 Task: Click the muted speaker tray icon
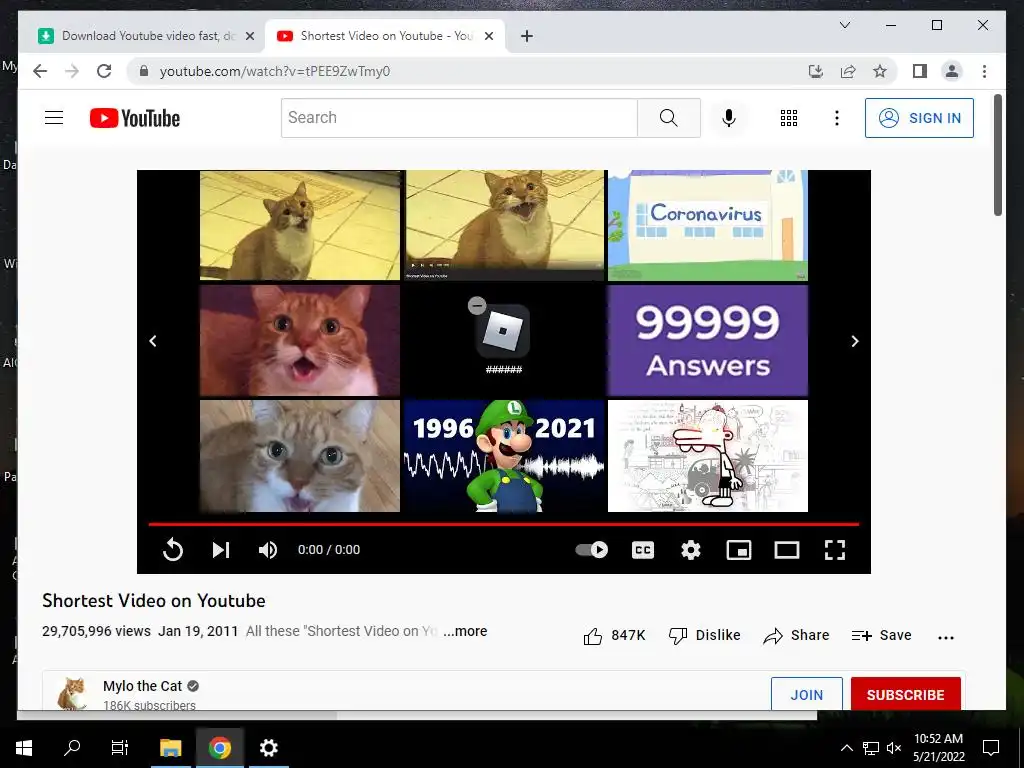[894, 748]
